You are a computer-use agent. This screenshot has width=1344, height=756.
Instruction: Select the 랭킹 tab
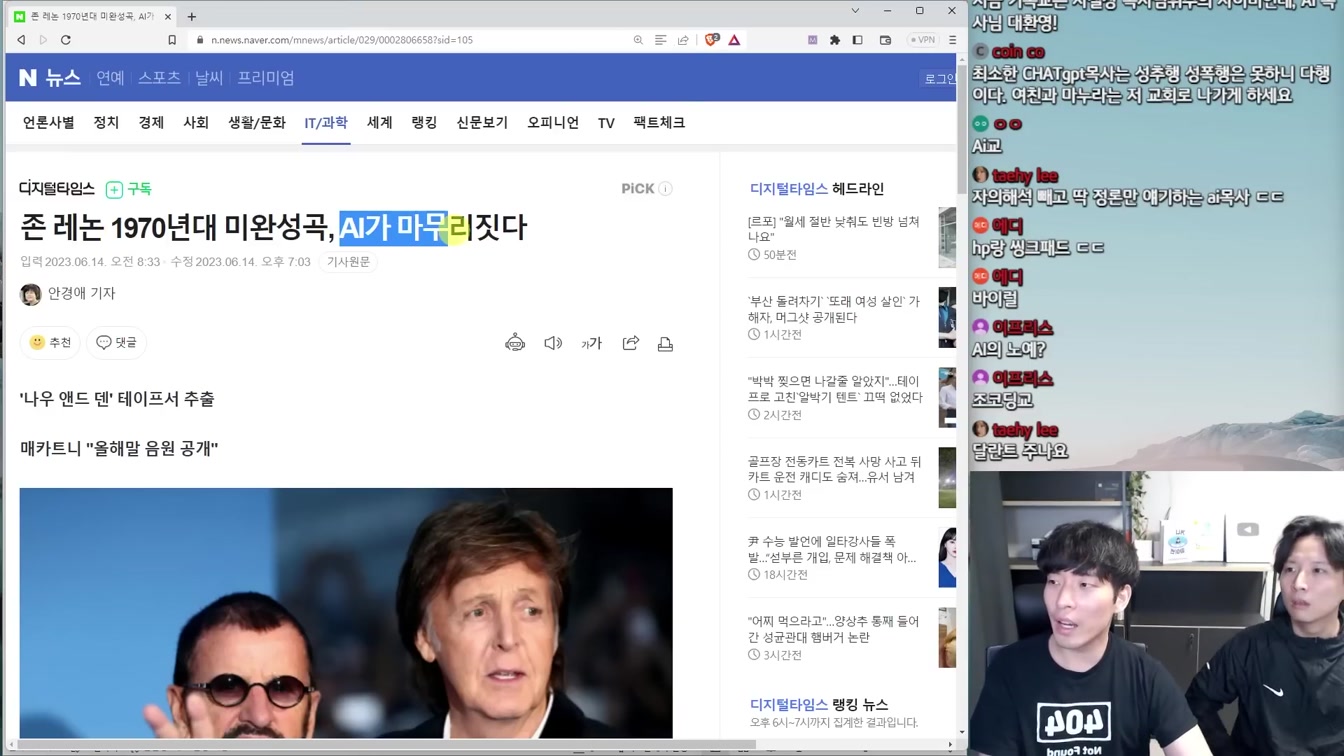[x=424, y=122]
